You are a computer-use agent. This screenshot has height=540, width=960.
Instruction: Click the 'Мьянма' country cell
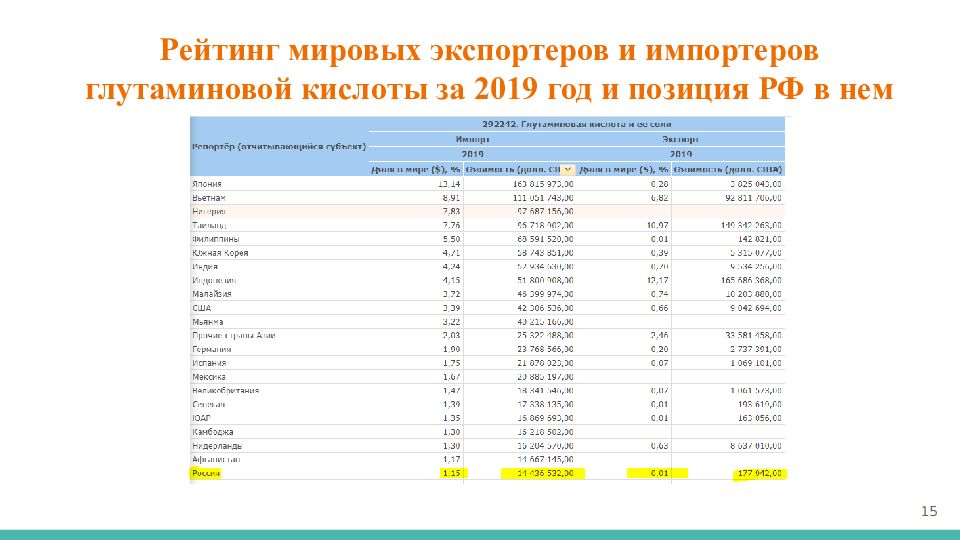(x=208, y=321)
